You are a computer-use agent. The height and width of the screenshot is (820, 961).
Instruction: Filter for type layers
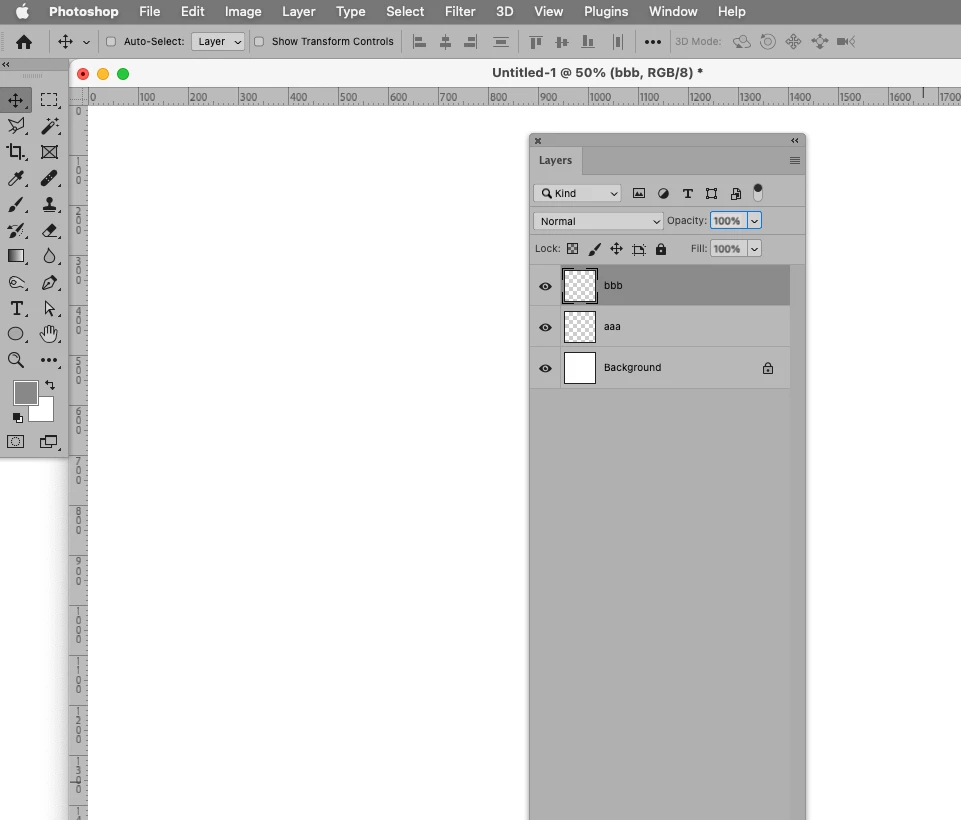click(688, 194)
